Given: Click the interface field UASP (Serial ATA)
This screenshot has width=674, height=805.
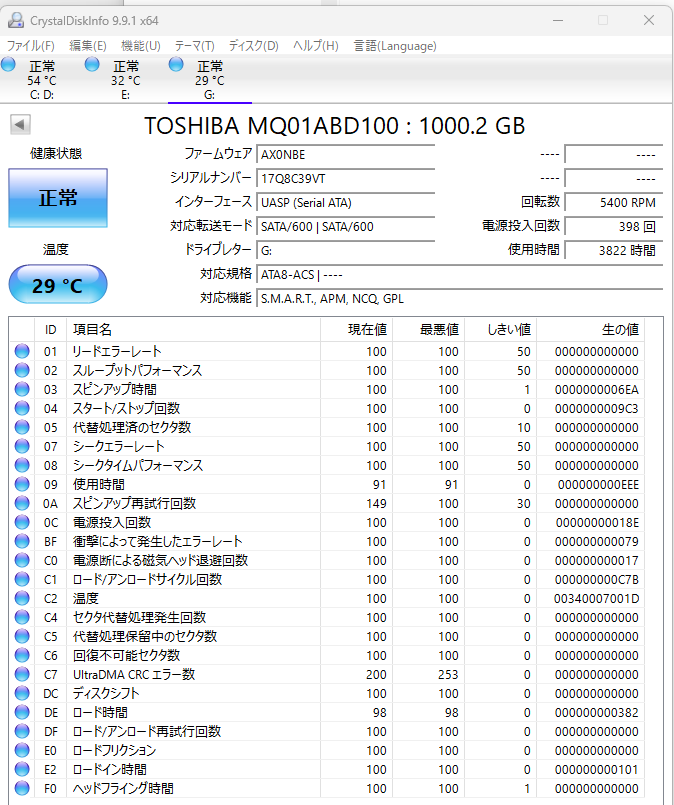Looking at the screenshot, I should pos(345,202).
